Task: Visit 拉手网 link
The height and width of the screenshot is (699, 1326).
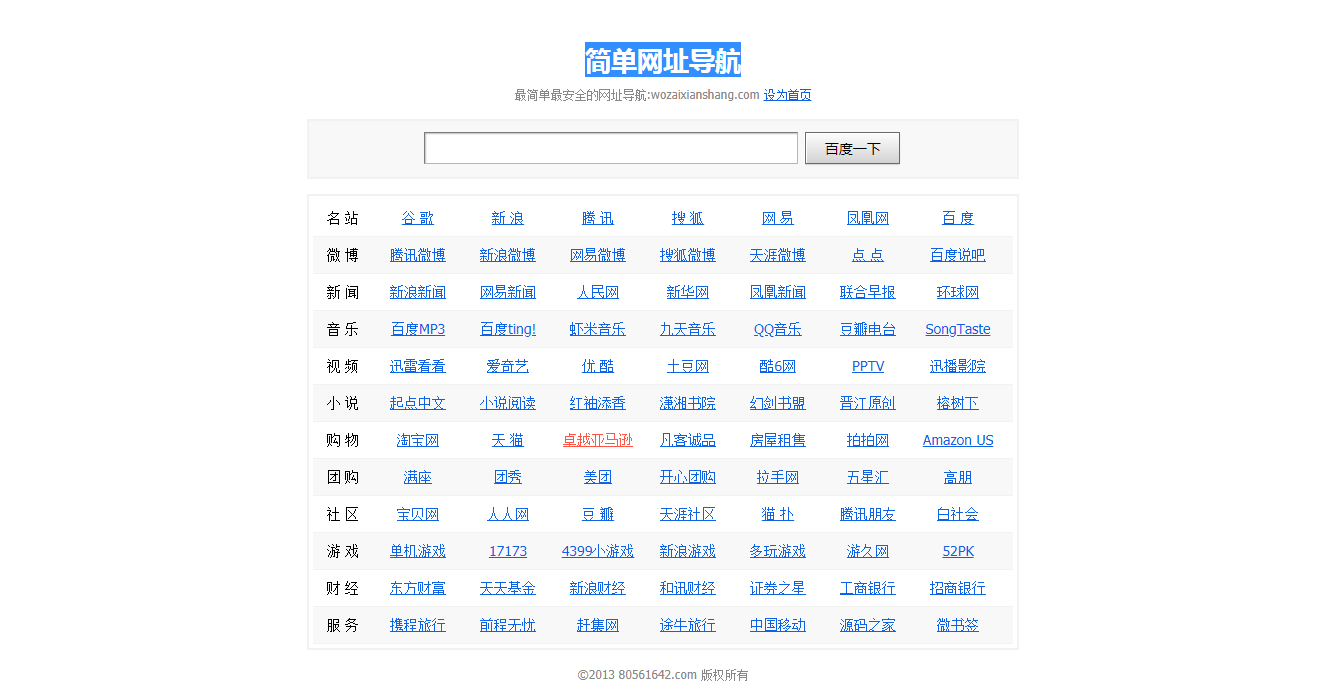Action: 778,477
